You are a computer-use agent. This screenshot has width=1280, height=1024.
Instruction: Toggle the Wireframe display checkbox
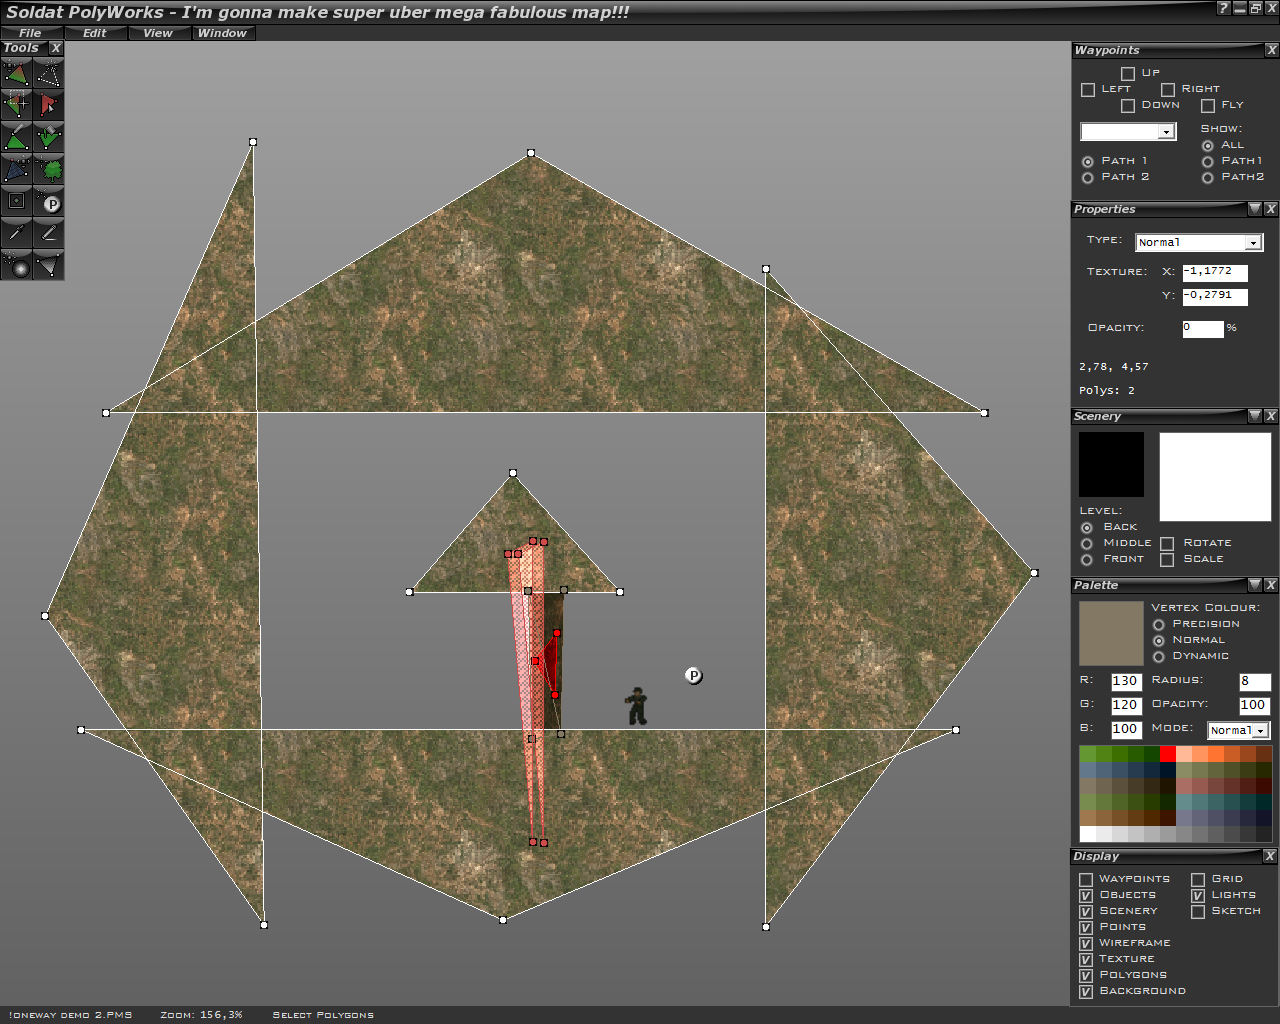[1086, 944]
